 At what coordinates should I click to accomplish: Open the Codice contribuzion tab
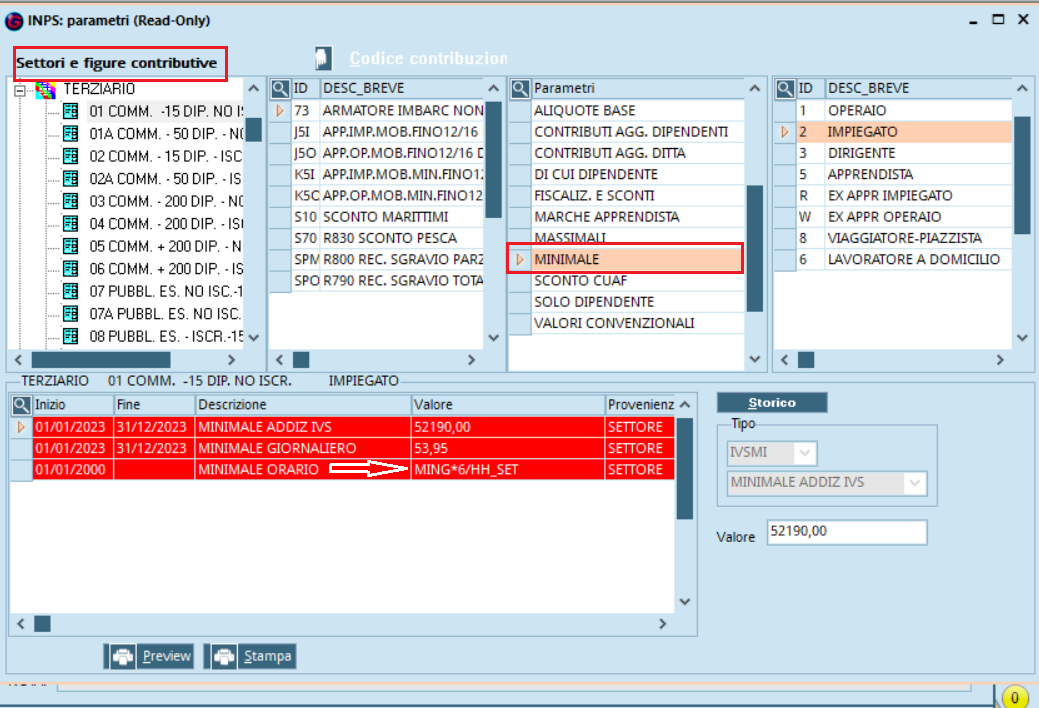(428, 58)
